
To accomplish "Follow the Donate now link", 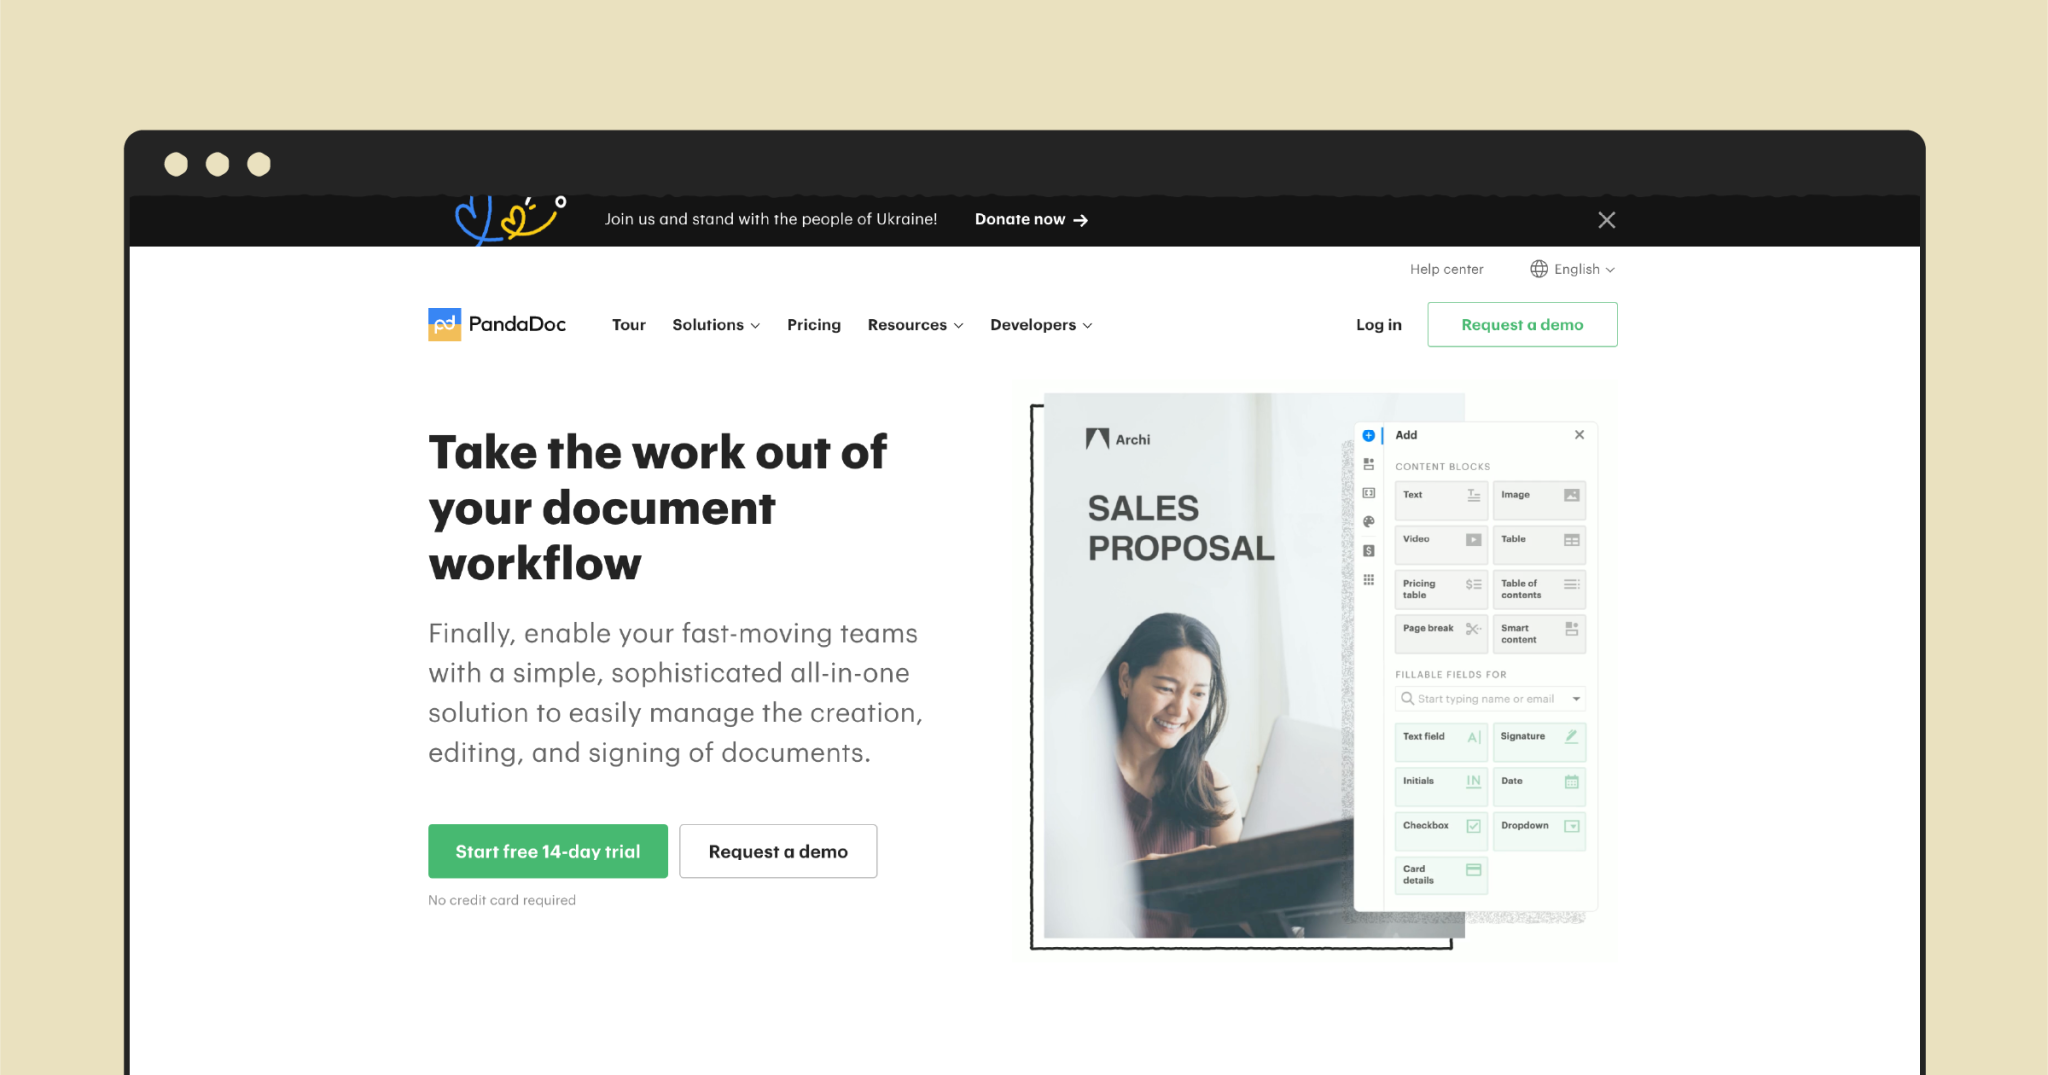I will click(1030, 219).
